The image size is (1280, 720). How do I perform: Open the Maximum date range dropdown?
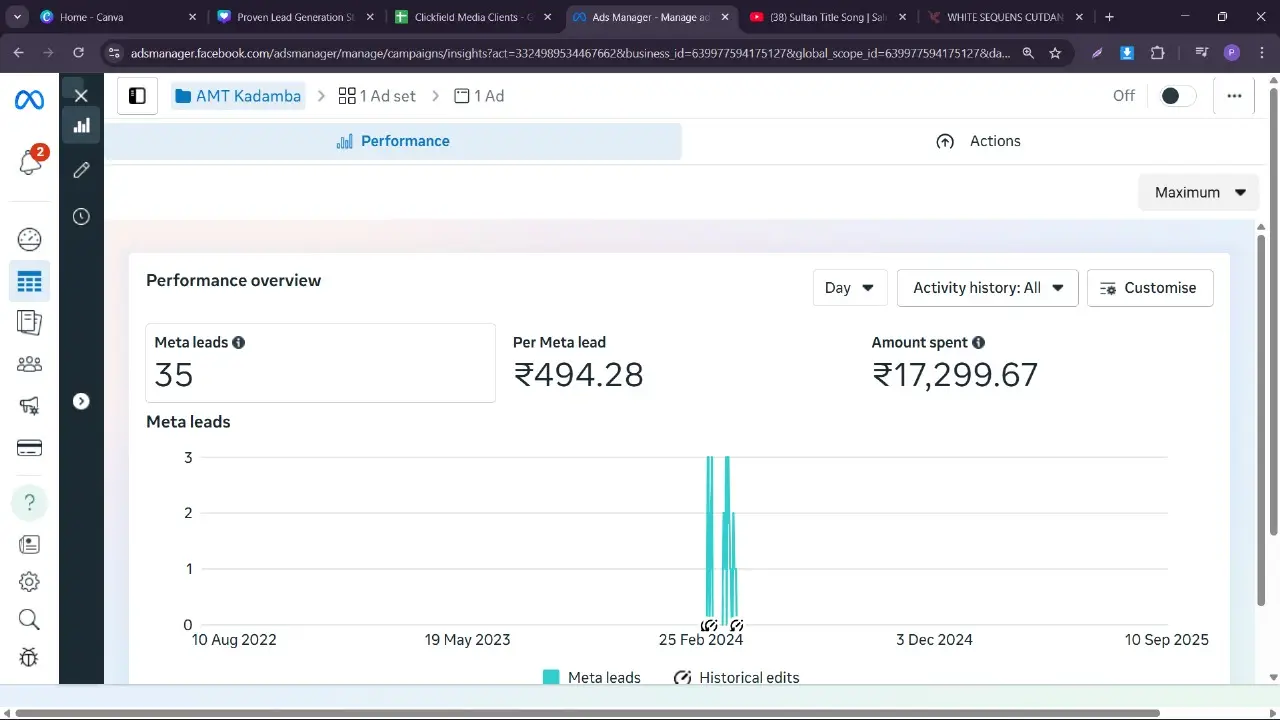point(1198,192)
